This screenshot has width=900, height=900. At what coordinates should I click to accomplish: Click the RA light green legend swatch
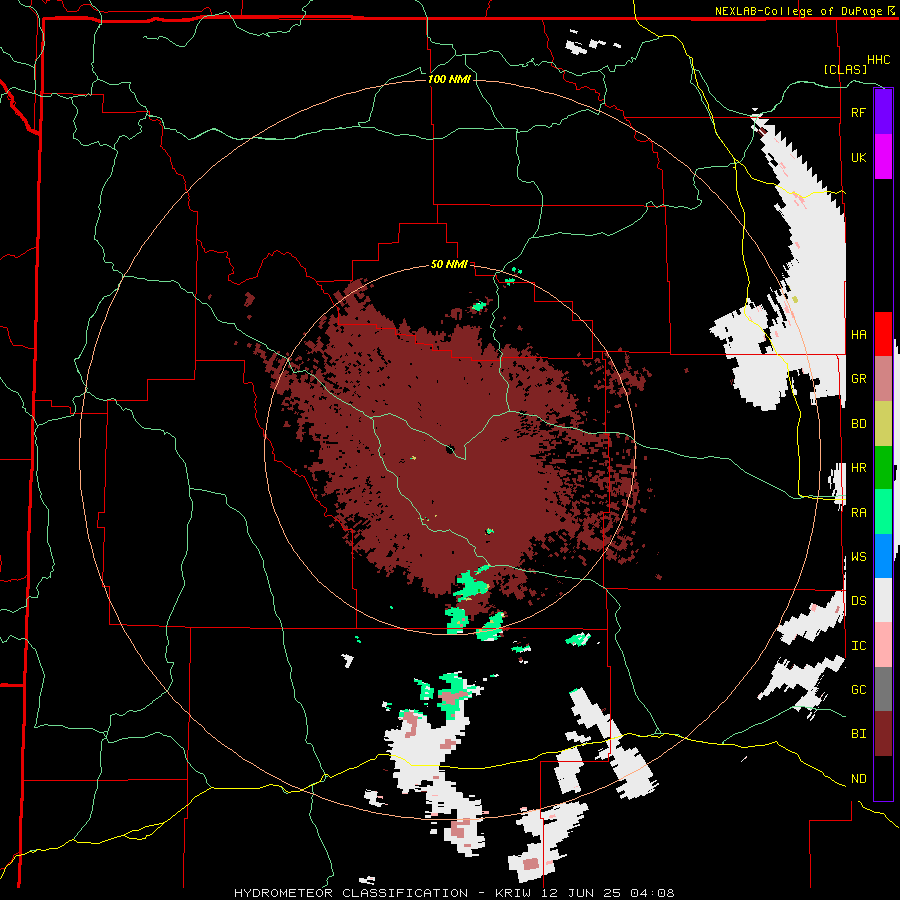[x=883, y=512]
